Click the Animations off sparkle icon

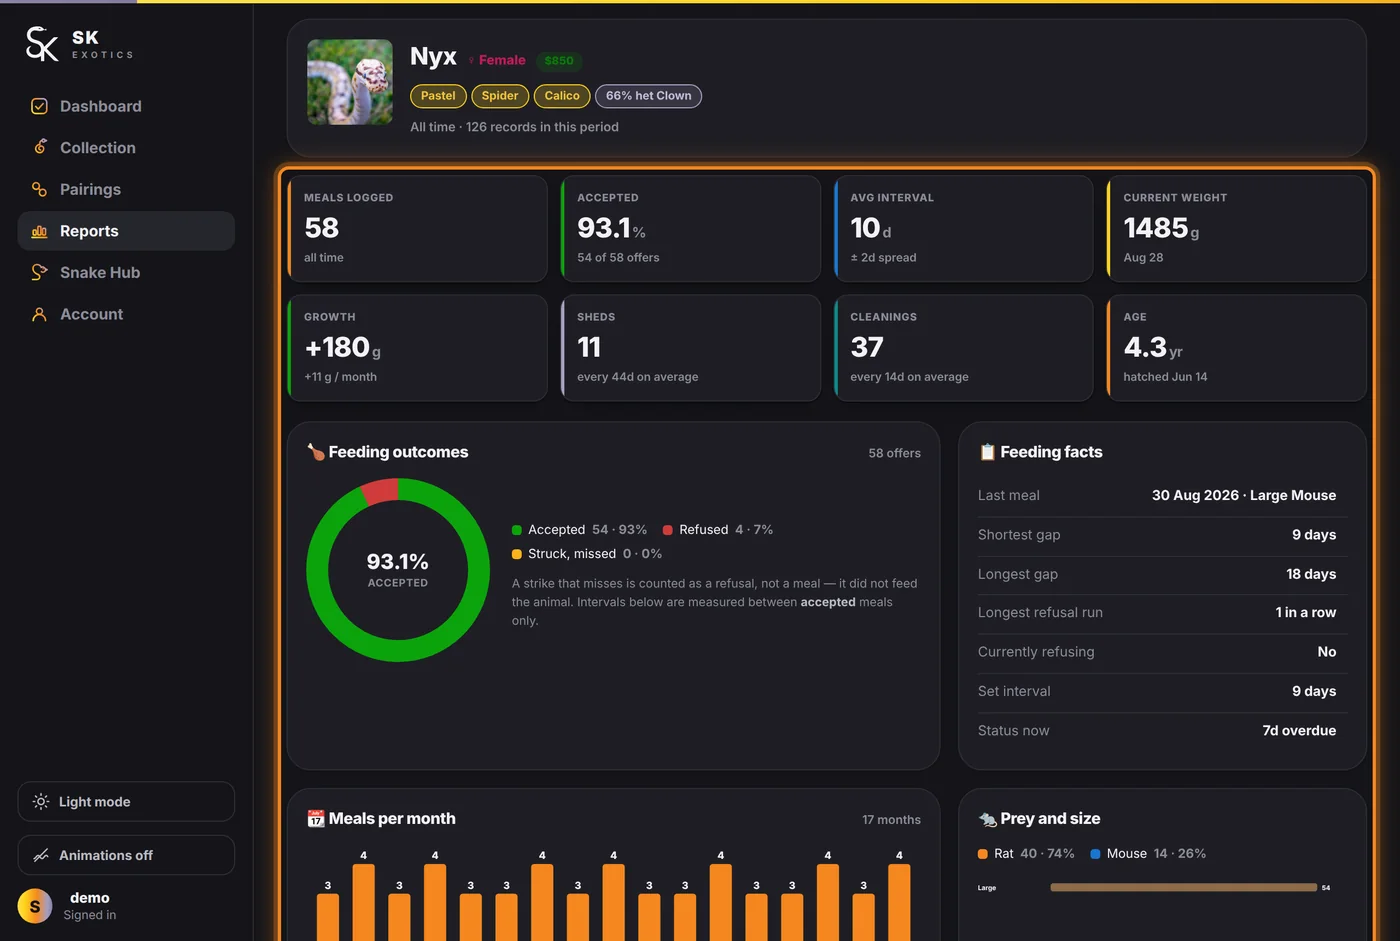click(x=41, y=855)
